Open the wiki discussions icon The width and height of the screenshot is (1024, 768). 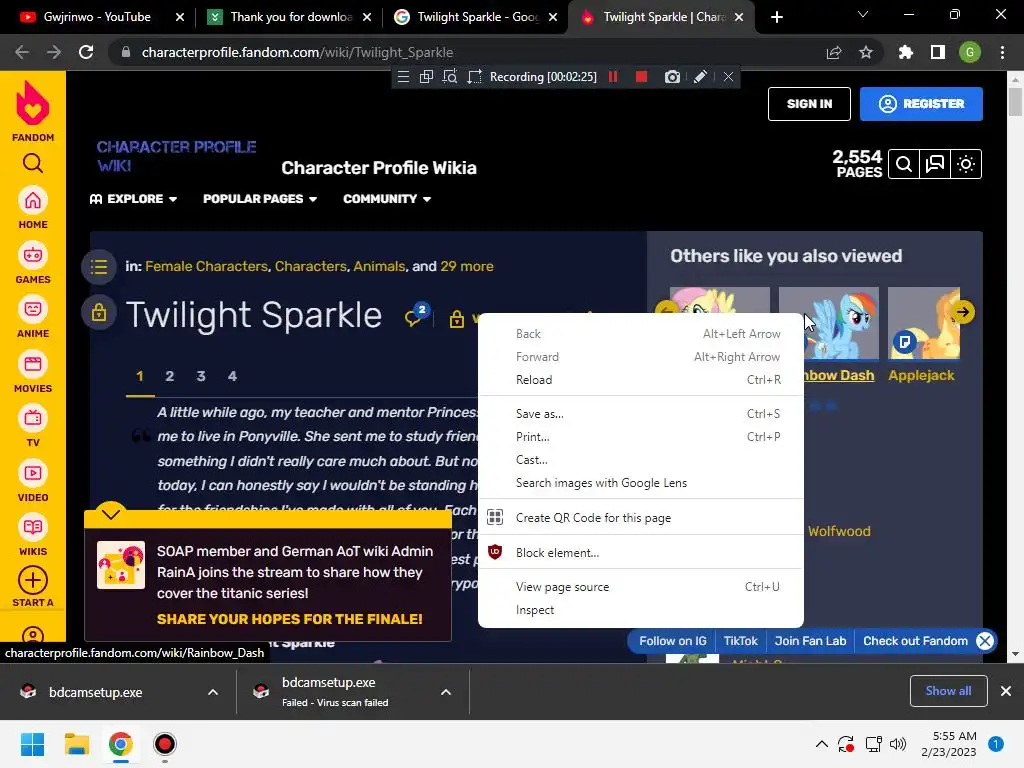935,164
